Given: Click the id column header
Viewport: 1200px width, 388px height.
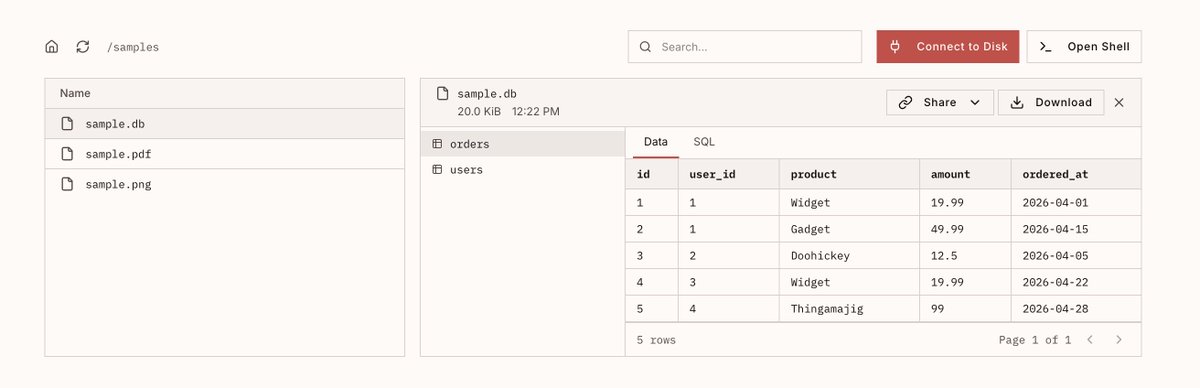Looking at the screenshot, I should (652, 174).
